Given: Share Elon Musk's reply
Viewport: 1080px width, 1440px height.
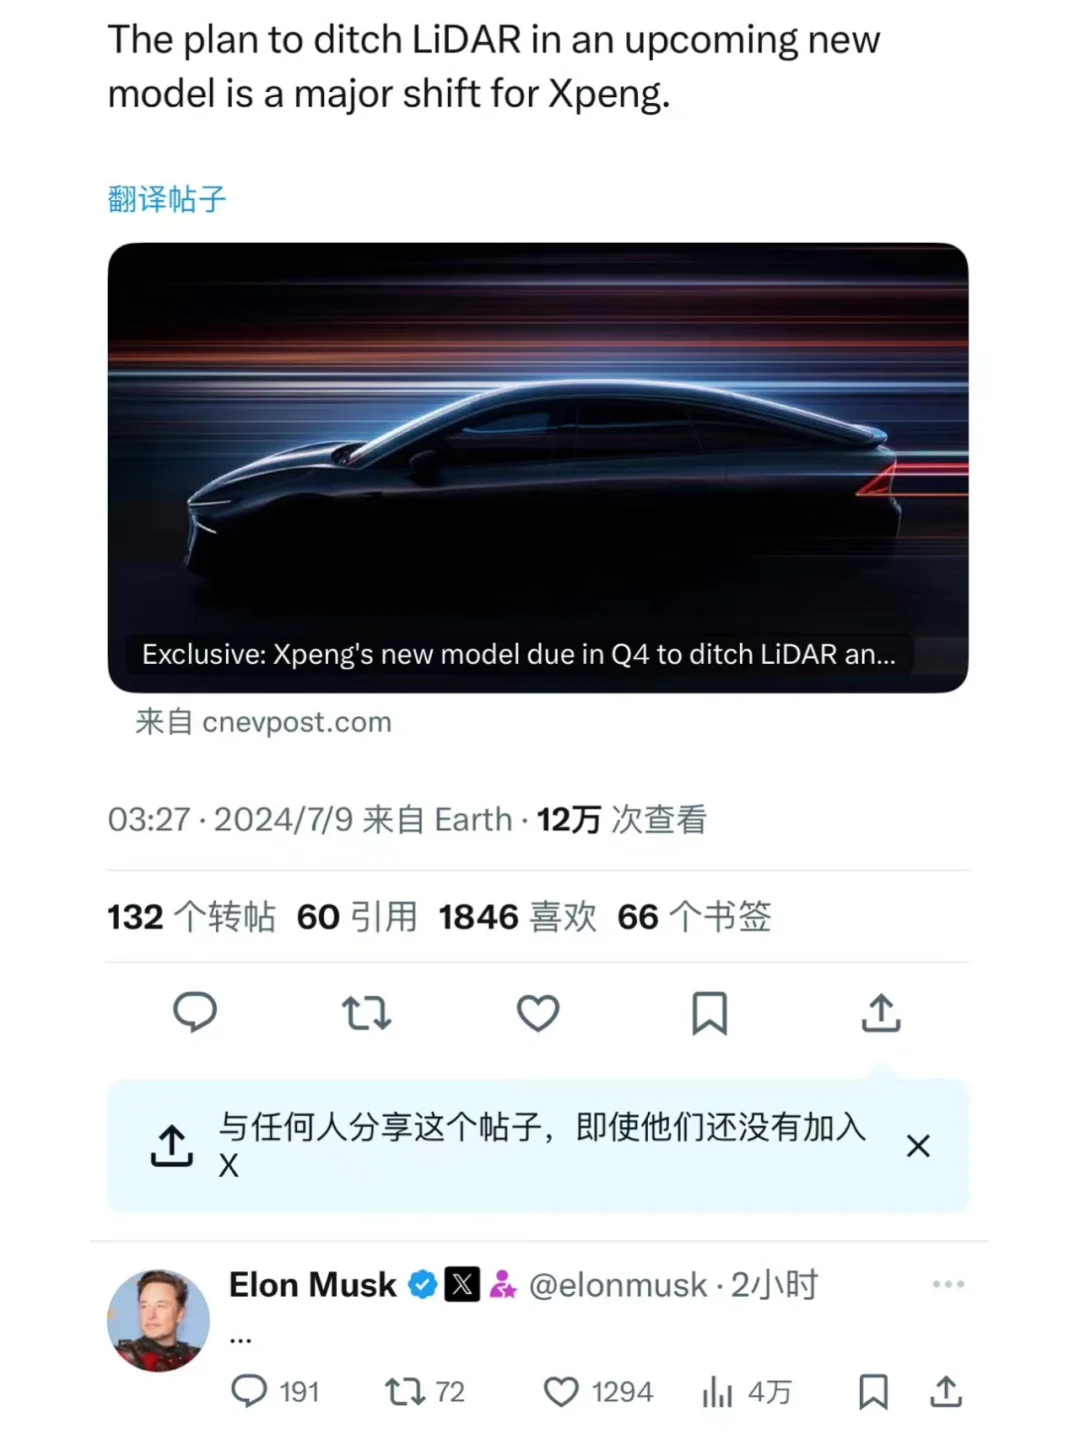Looking at the screenshot, I should point(946,1391).
